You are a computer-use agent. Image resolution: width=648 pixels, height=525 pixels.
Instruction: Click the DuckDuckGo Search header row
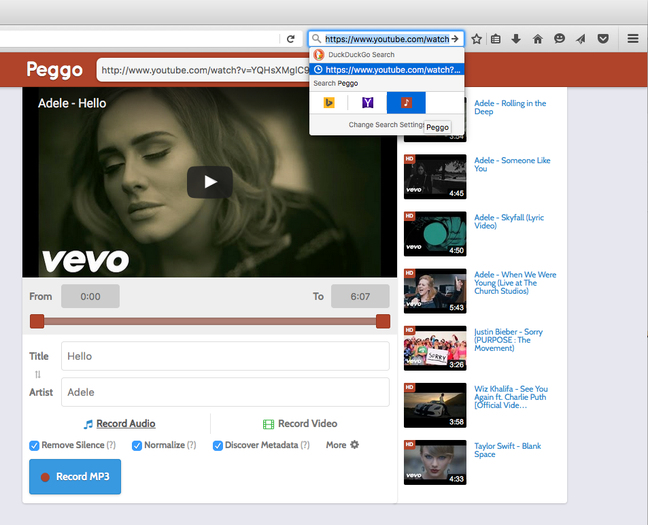tap(387, 55)
